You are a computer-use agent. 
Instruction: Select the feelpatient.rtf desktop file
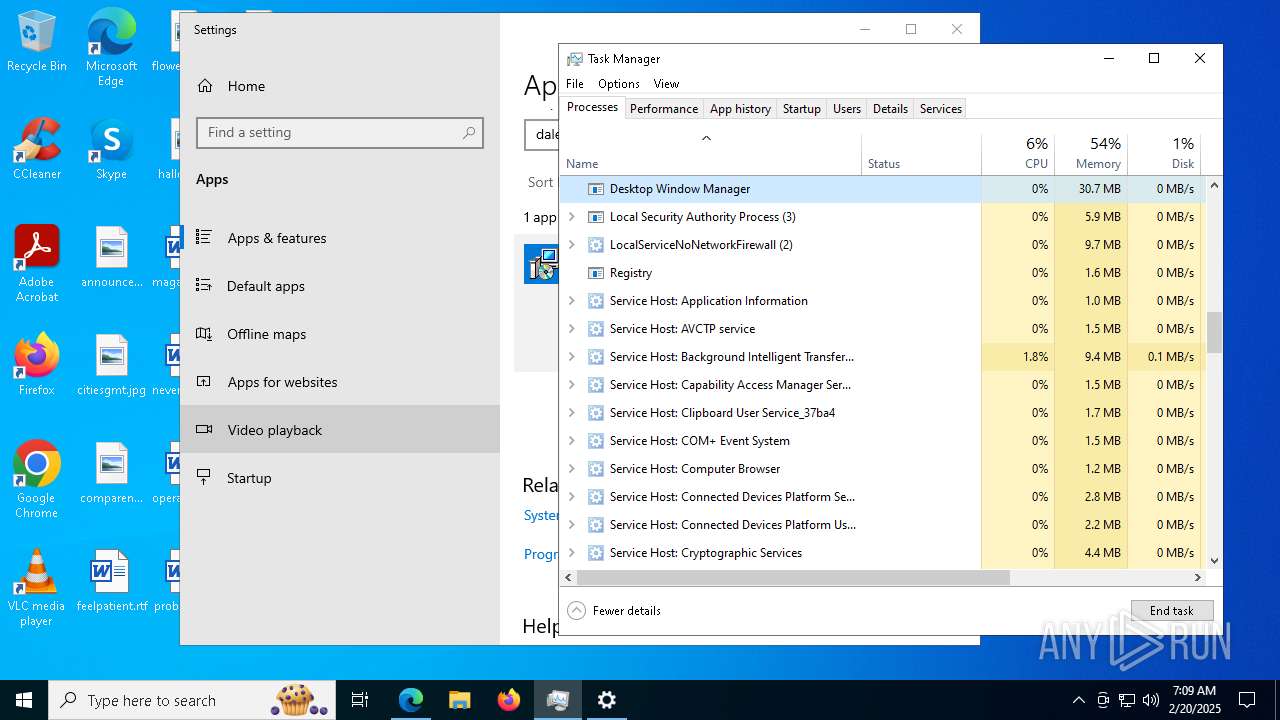coord(111,580)
